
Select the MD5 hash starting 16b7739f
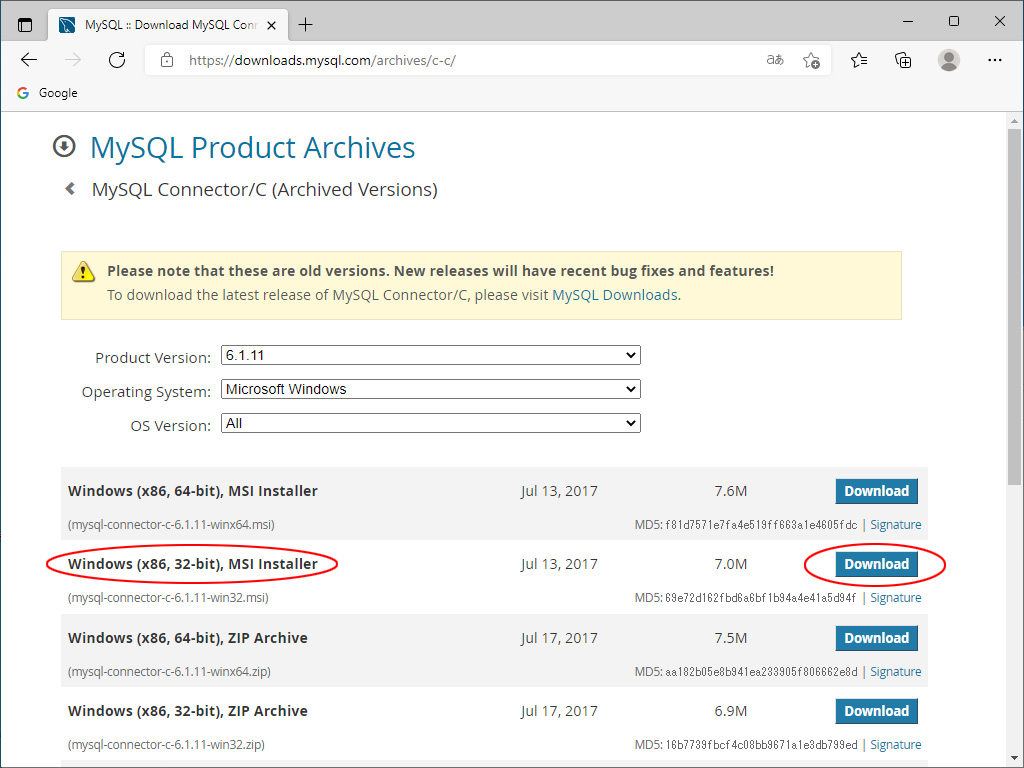(761, 745)
